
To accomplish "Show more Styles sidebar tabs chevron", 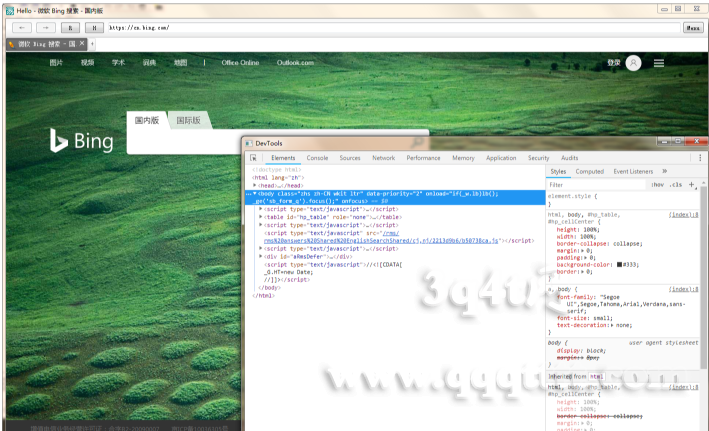I will tap(664, 171).
